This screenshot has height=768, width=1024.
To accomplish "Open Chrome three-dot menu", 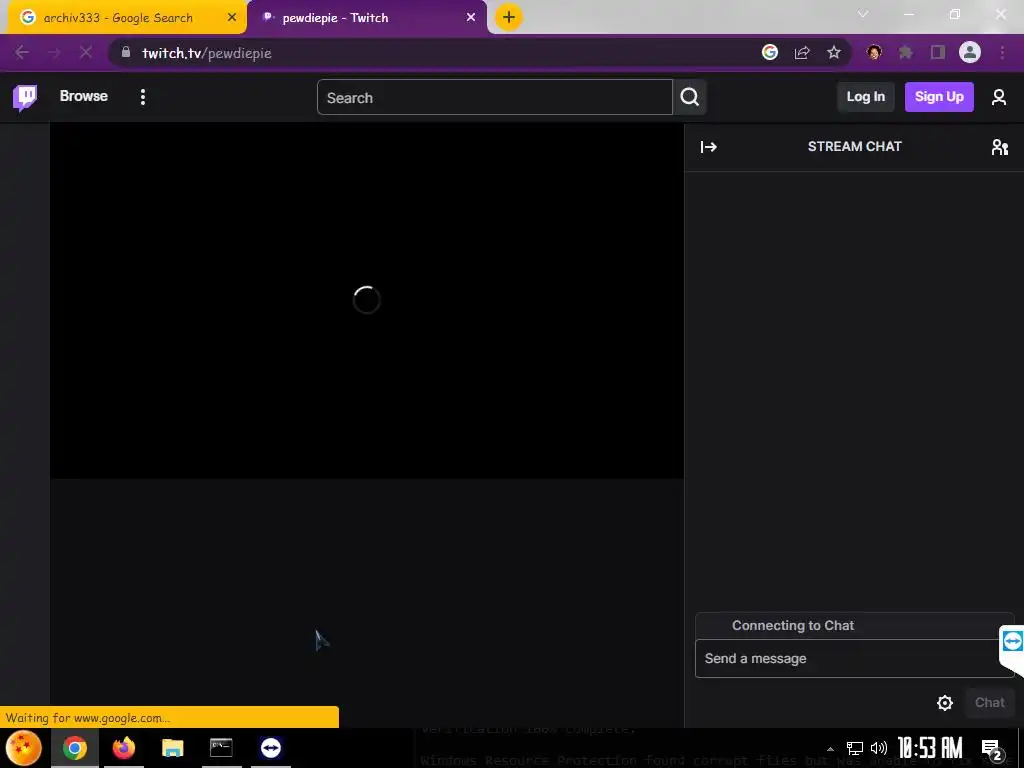I will [1002, 52].
